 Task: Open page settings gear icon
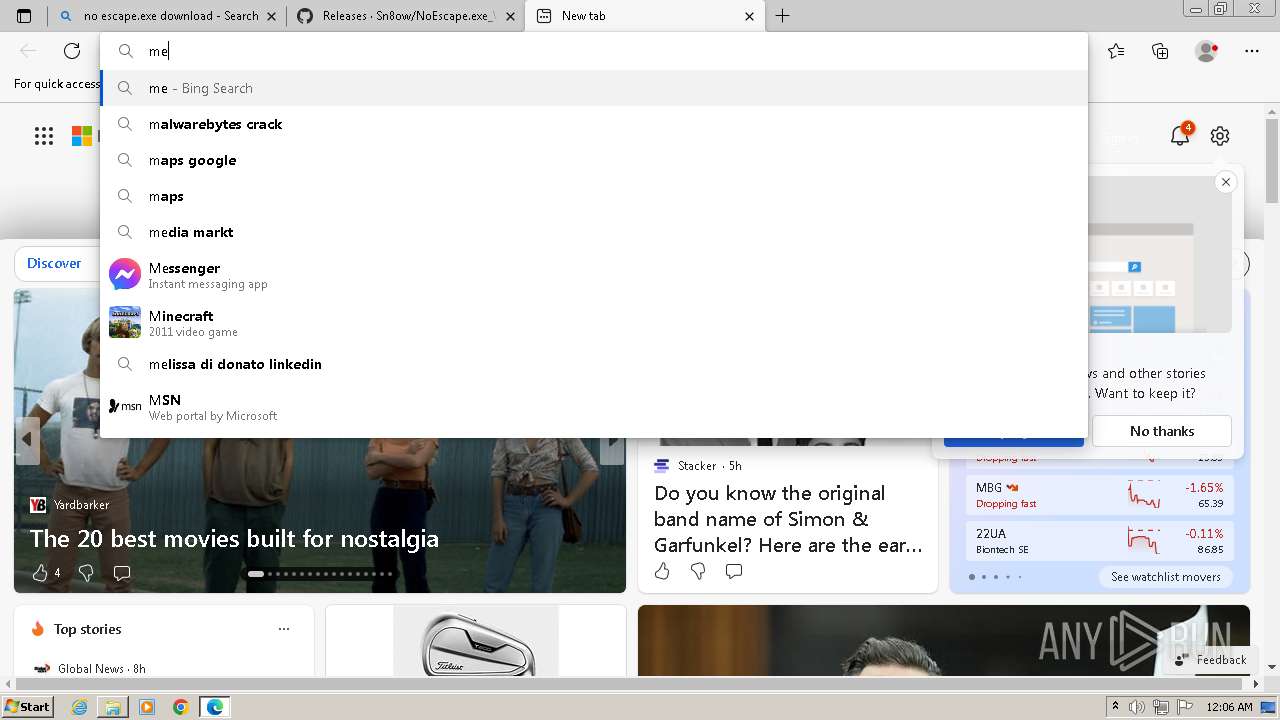click(1219, 136)
